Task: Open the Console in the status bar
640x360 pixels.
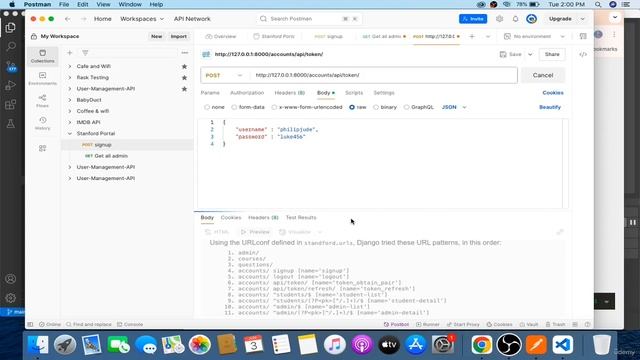Action: click(x=130, y=324)
